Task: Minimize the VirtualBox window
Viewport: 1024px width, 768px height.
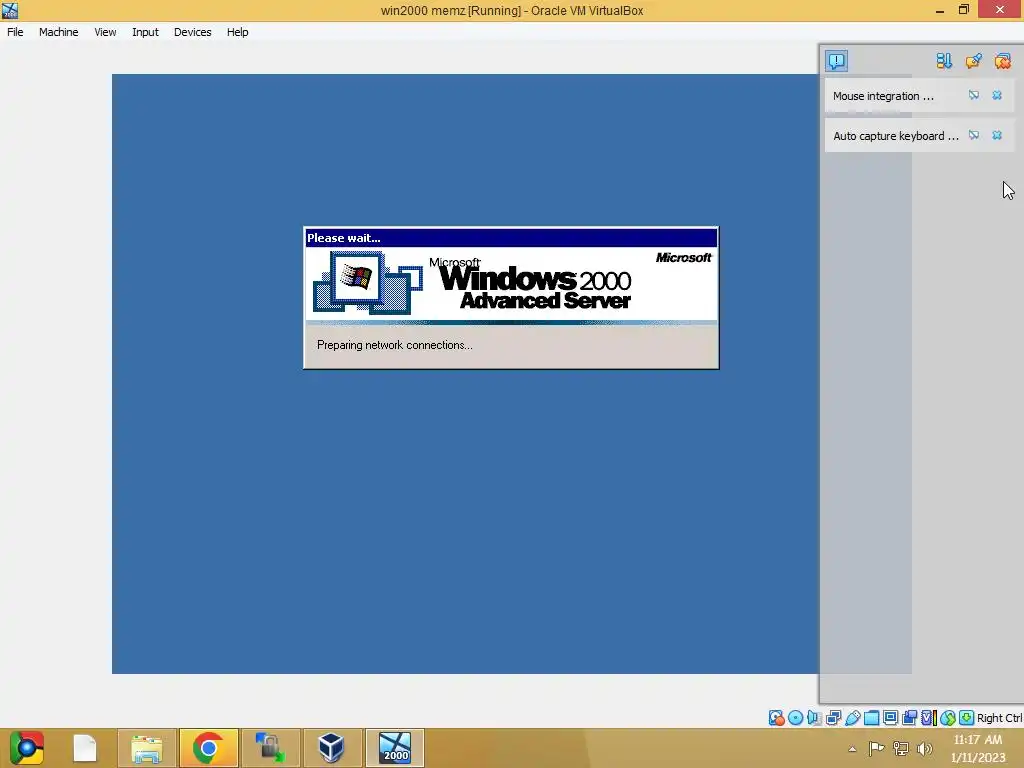Action: tap(940, 10)
